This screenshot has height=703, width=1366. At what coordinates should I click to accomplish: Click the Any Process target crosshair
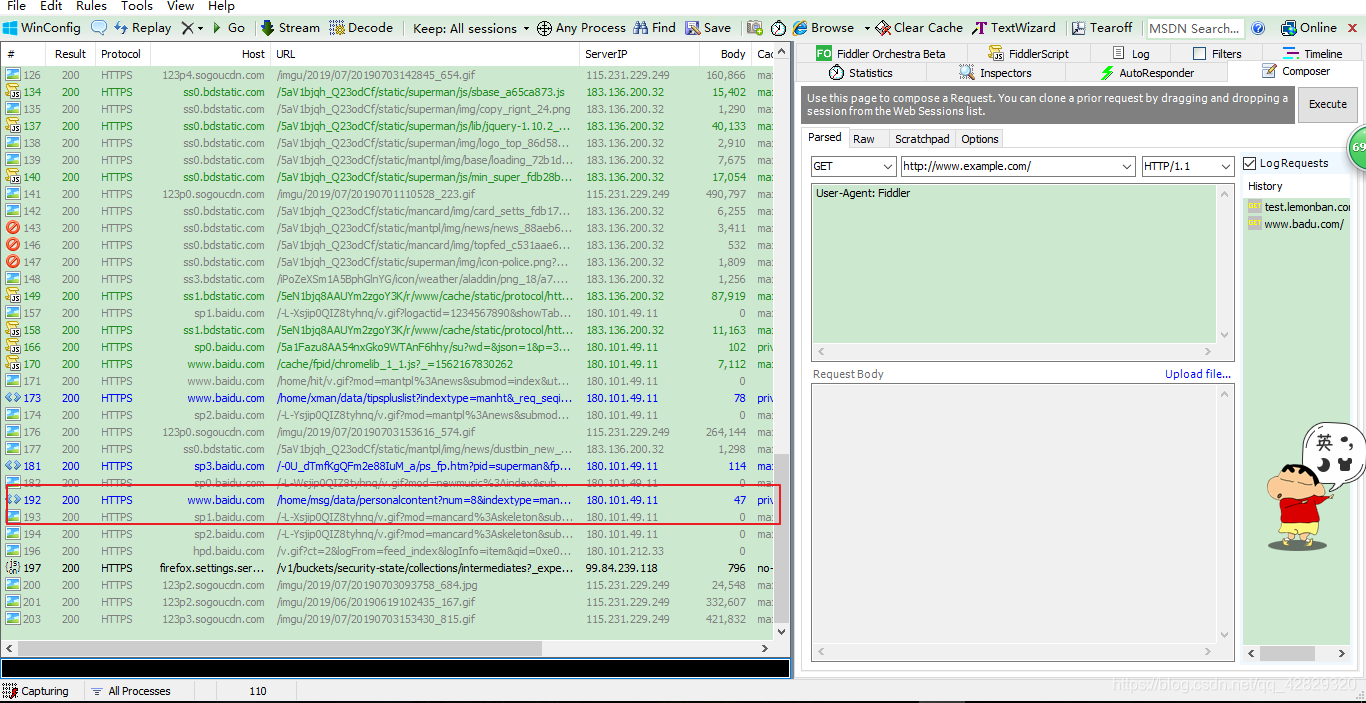pos(581,28)
